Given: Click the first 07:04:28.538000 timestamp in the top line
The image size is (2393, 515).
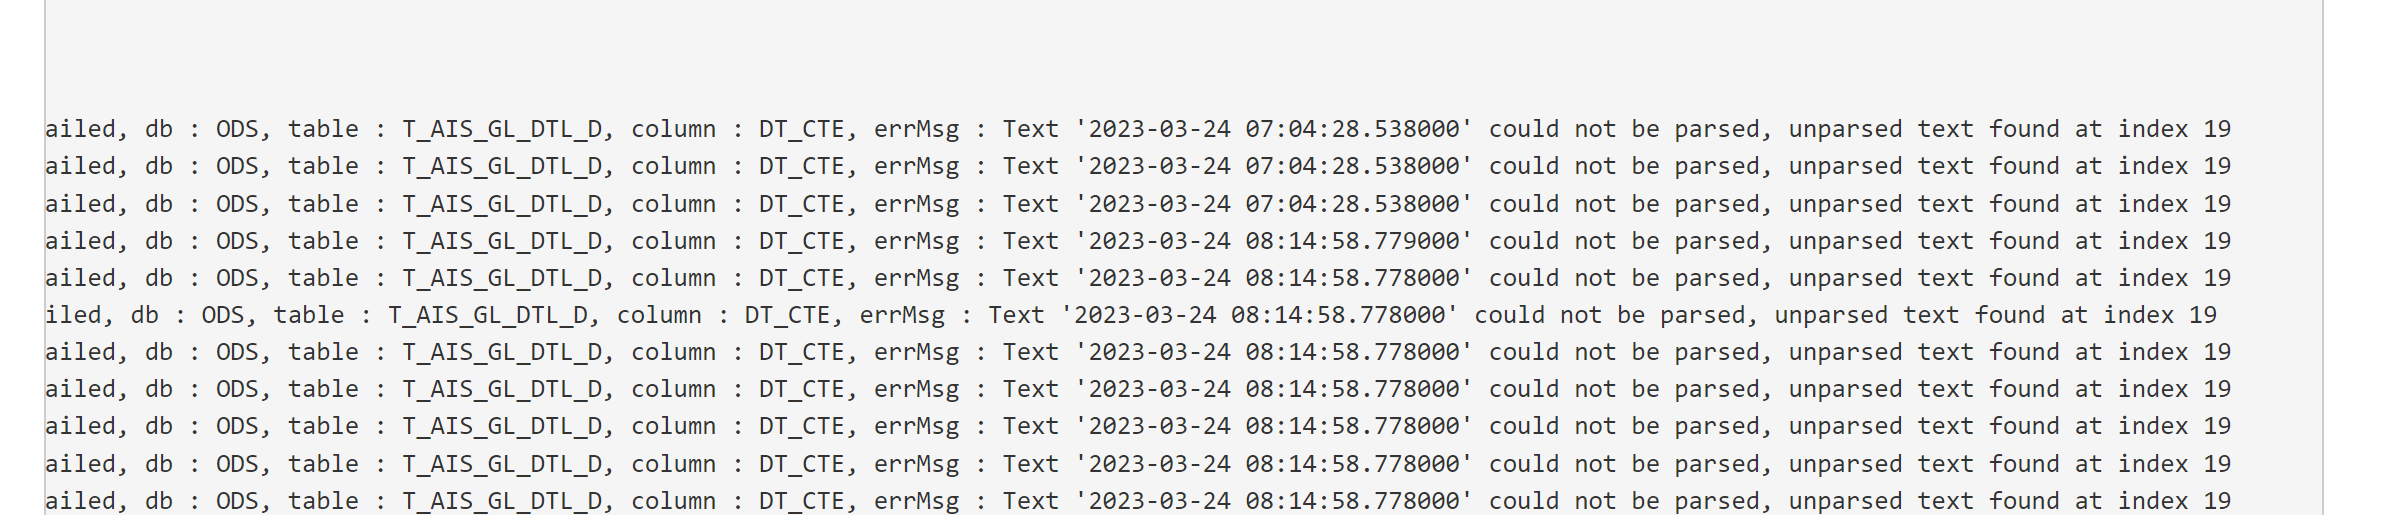Looking at the screenshot, I should pyautogui.click(x=1273, y=129).
